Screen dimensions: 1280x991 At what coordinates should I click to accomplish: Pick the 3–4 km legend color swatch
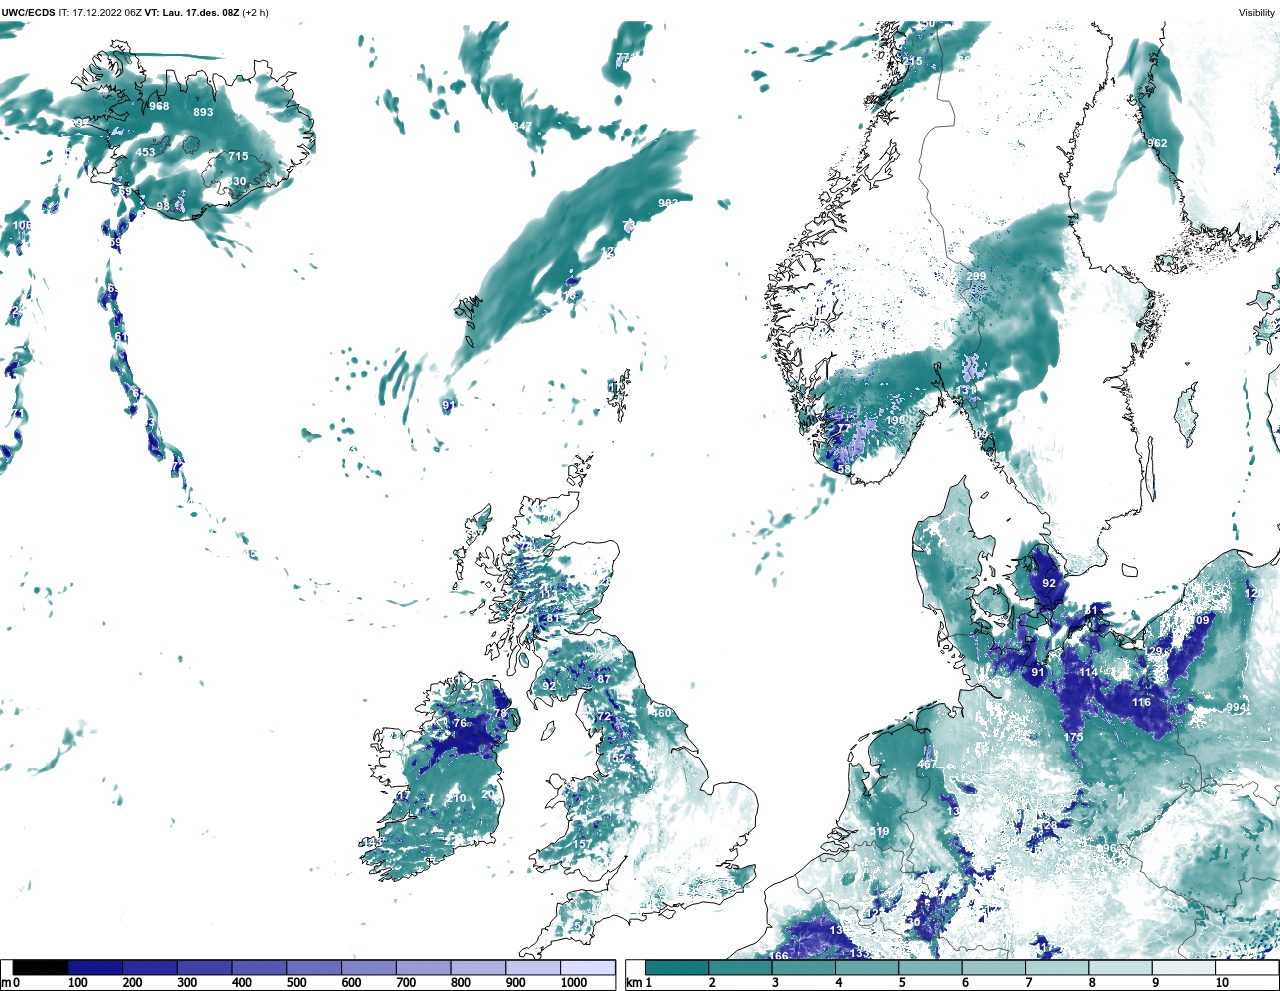point(804,968)
